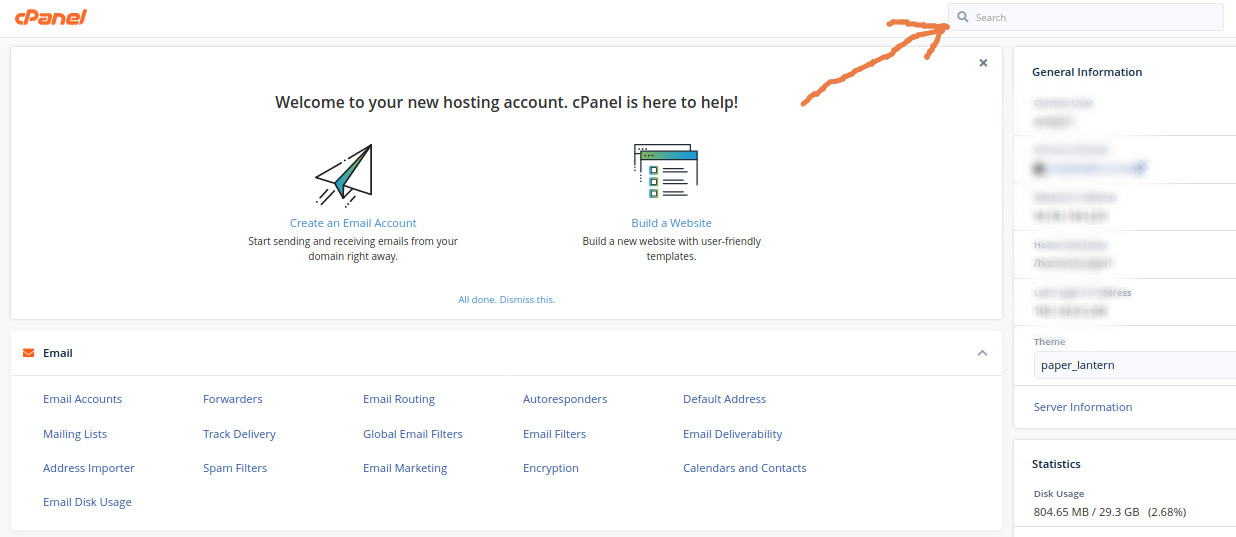Open Email Marketing
This screenshot has height=537, width=1236.
tap(405, 468)
